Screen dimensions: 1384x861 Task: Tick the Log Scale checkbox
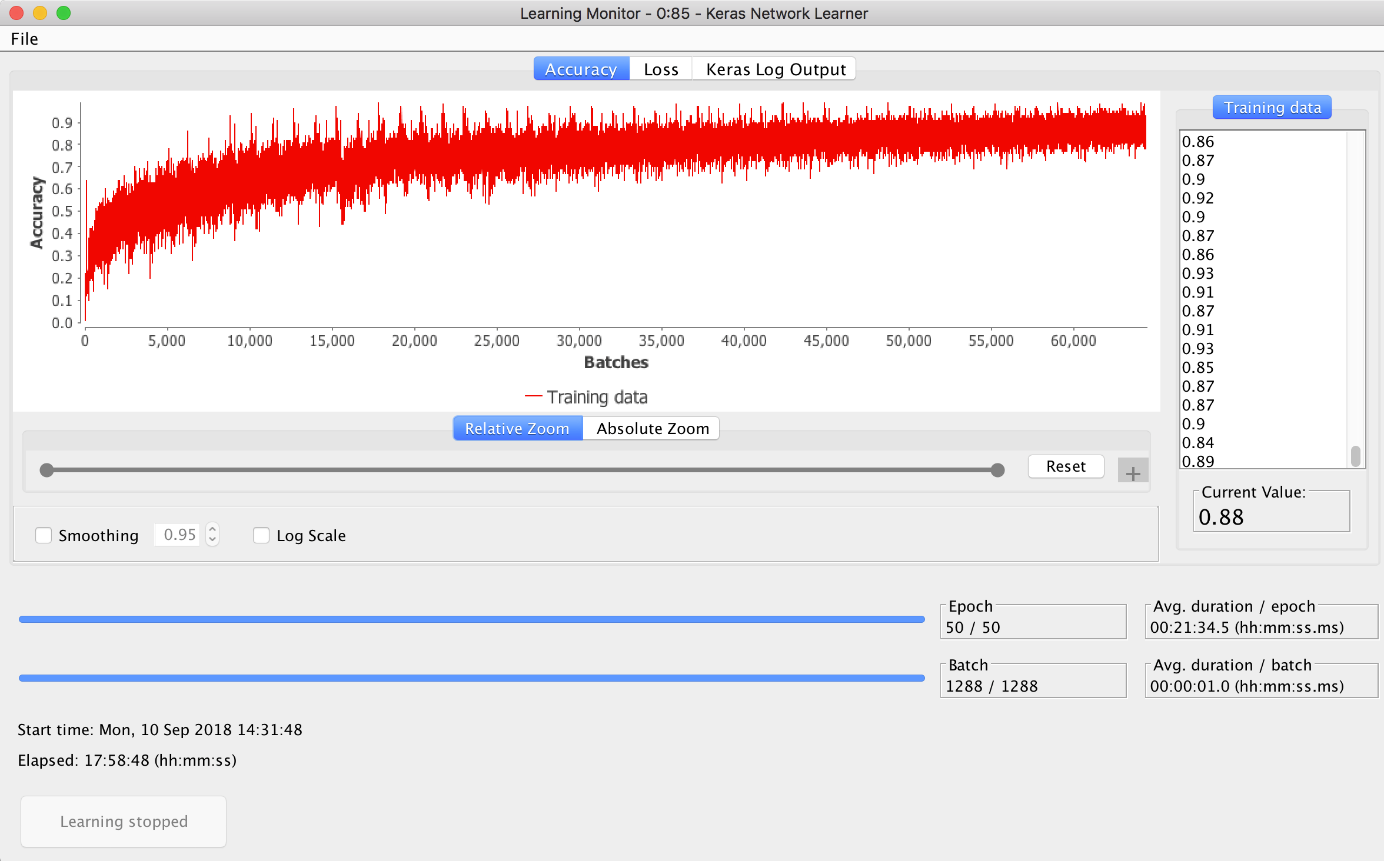[x=261, y=535]
